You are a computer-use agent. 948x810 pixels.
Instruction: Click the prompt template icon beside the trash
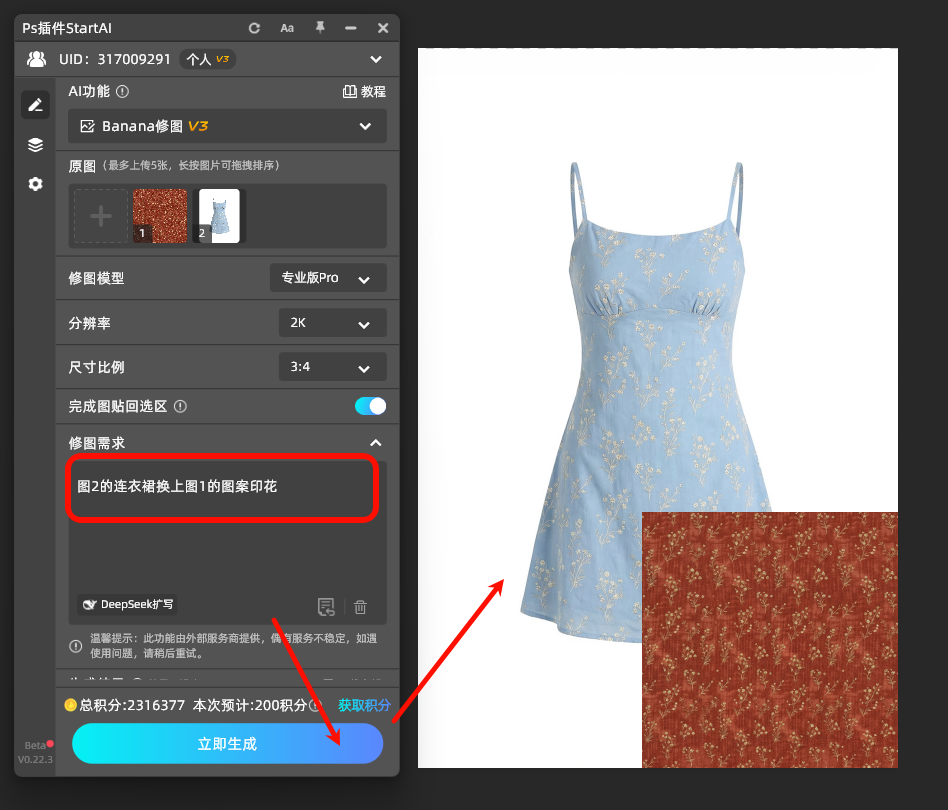[326, 607]
